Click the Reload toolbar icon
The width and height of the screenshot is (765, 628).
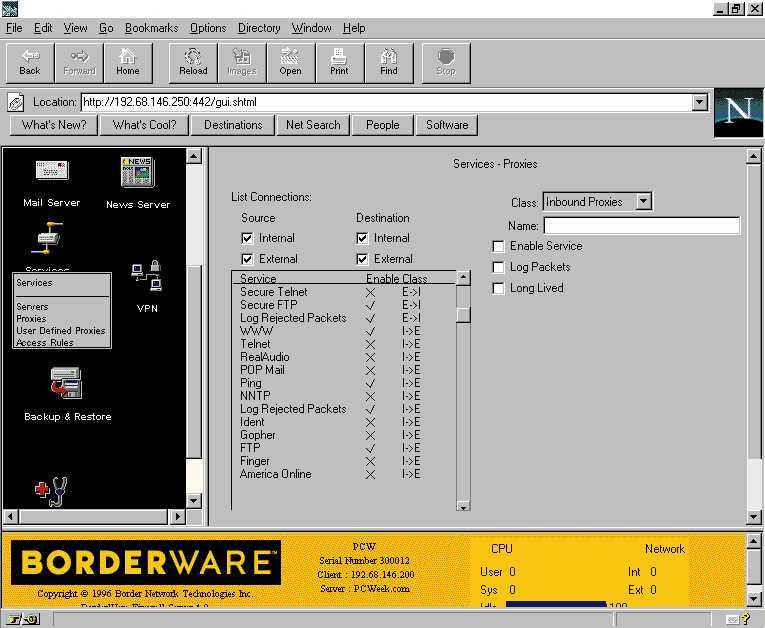[193, 61]
